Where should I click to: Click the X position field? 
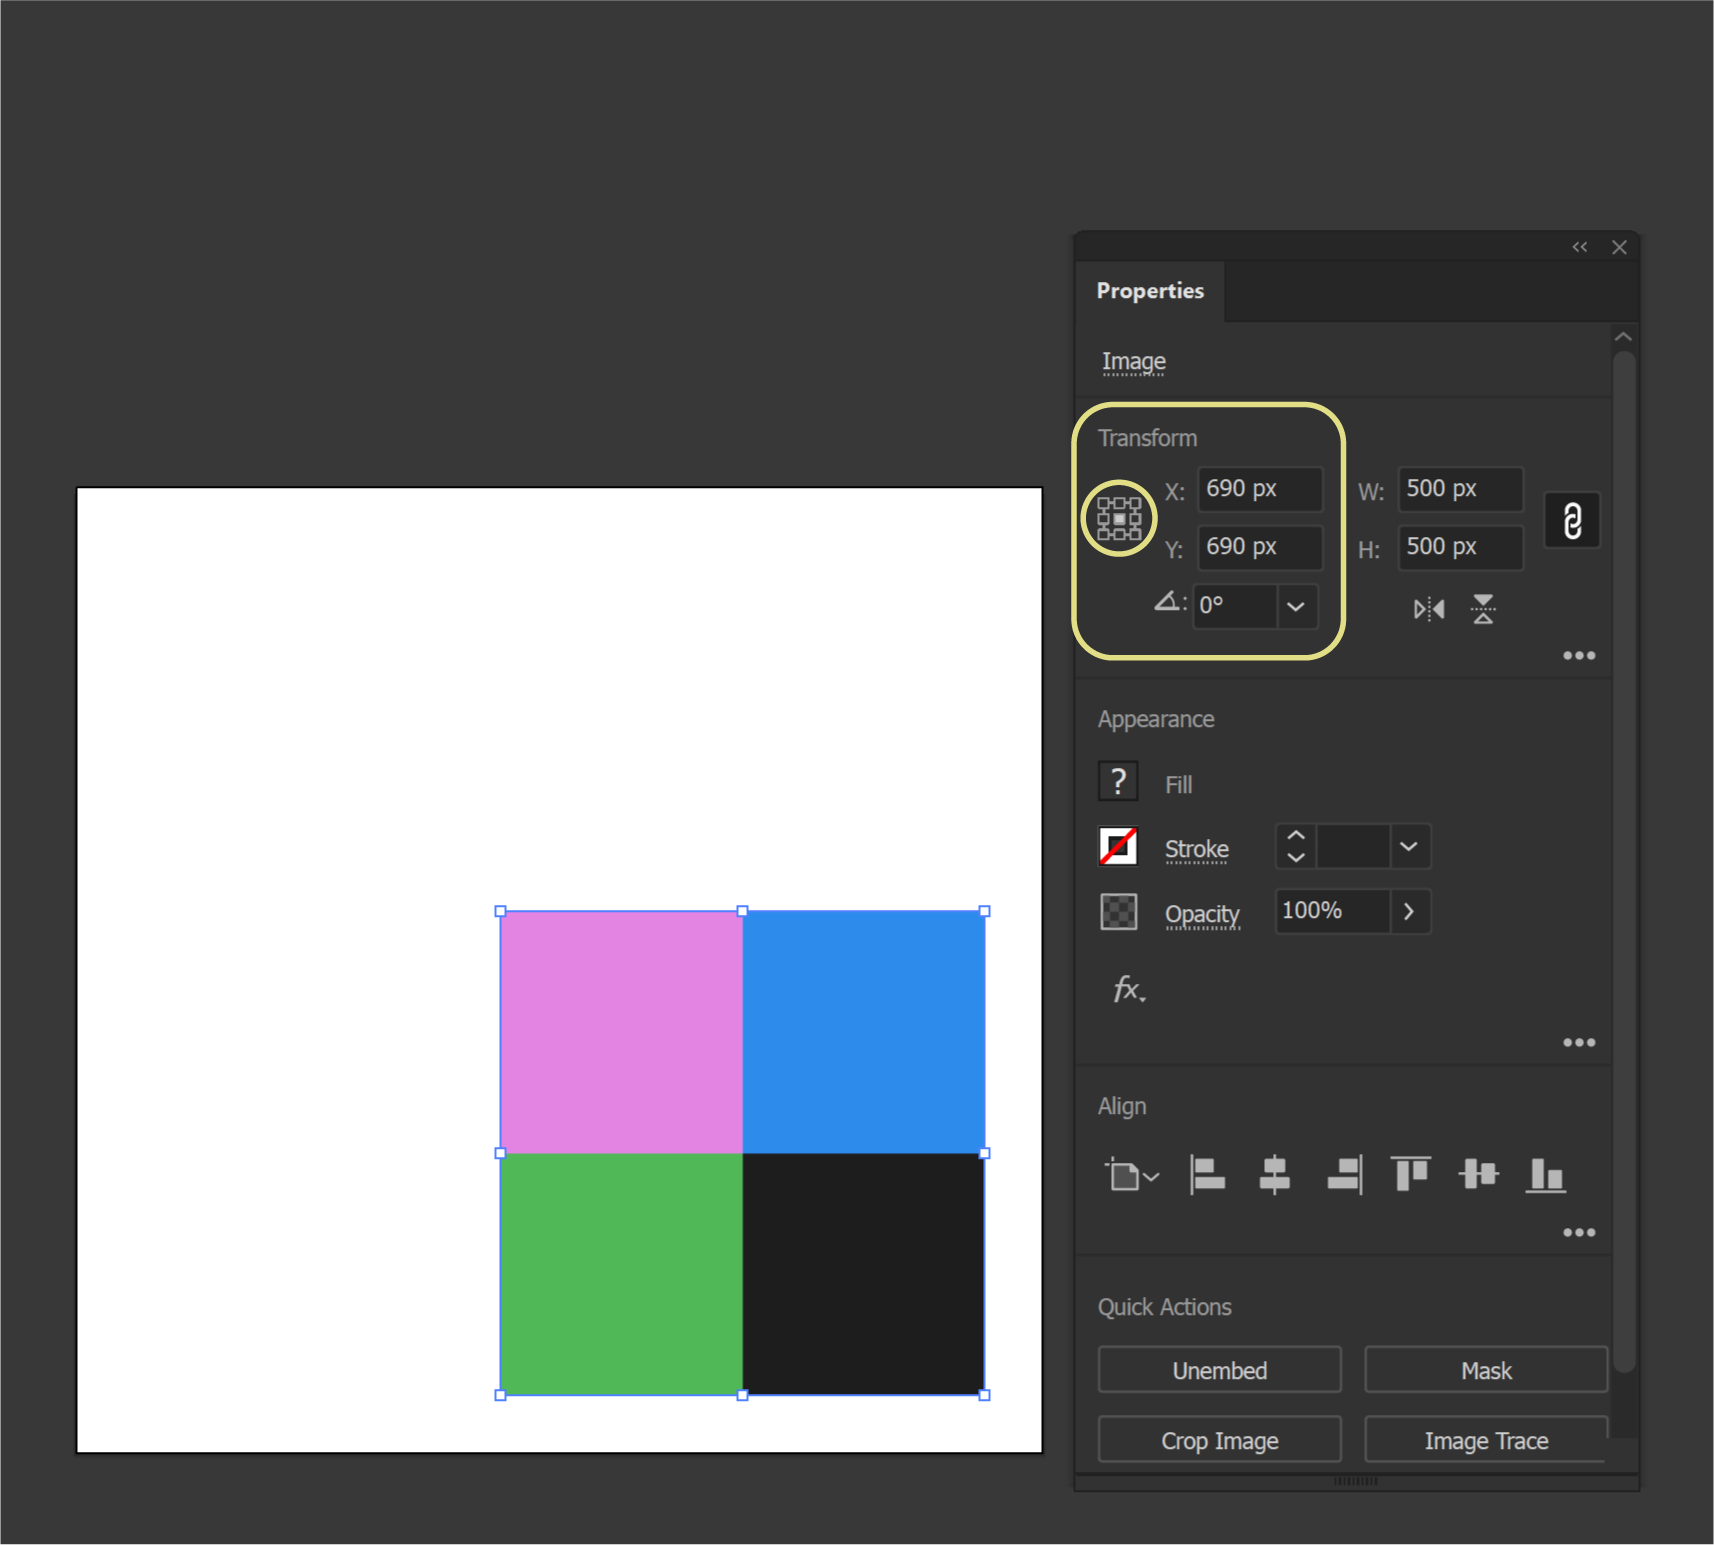click(1260, 489)
